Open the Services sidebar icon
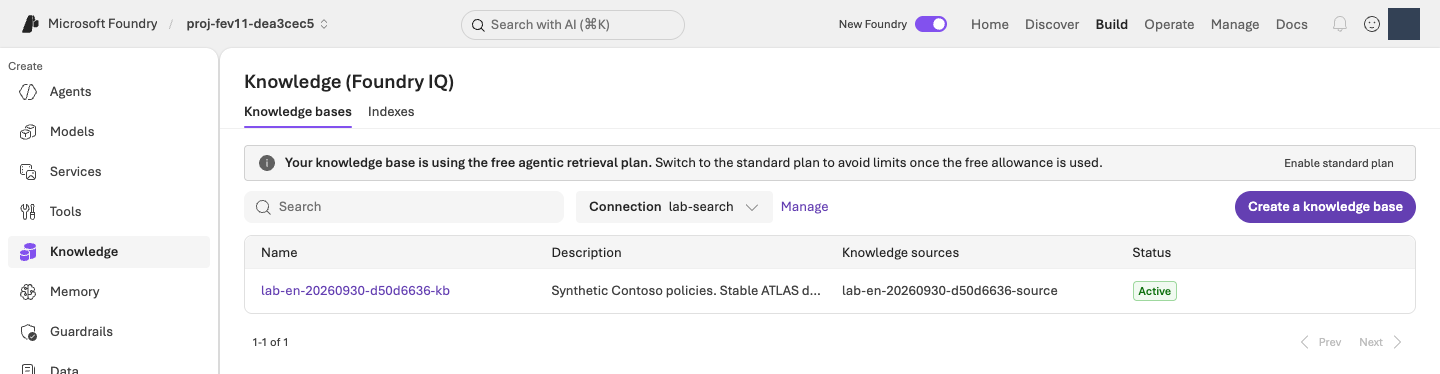1440x374 pixels. tap(29, 172)
